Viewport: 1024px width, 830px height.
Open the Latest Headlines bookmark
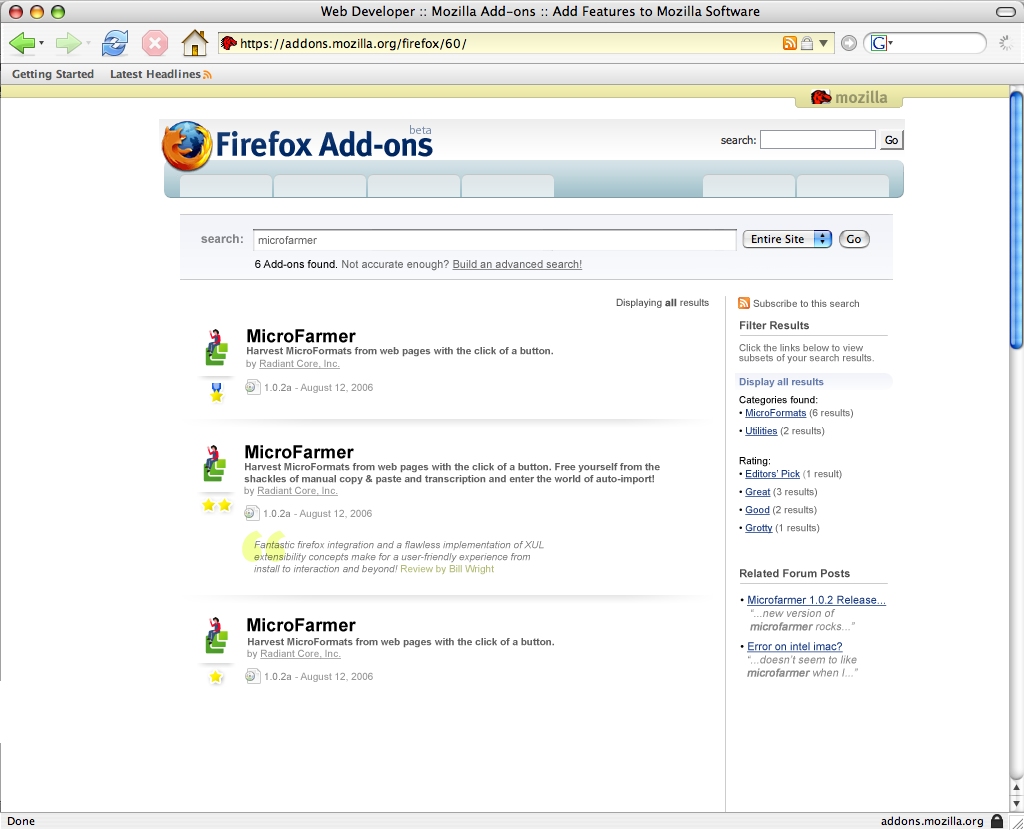(x=161, y=74)
